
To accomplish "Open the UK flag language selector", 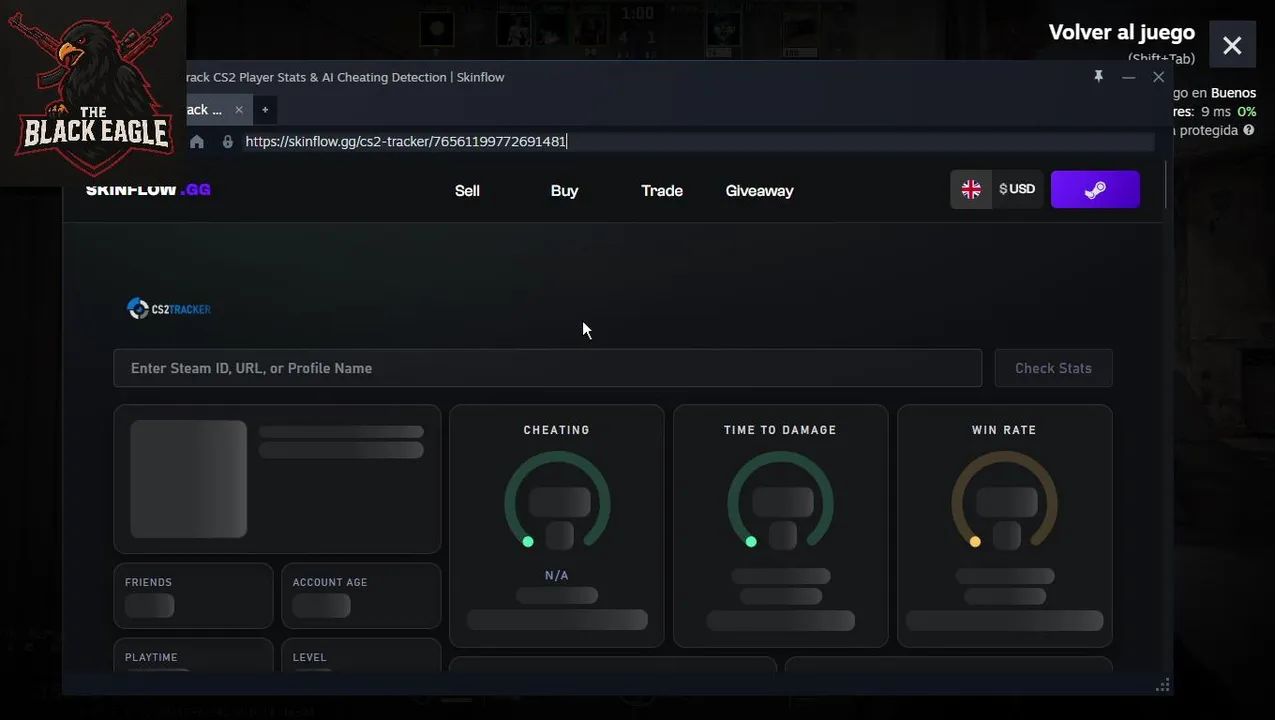I will tap(971, 189).
